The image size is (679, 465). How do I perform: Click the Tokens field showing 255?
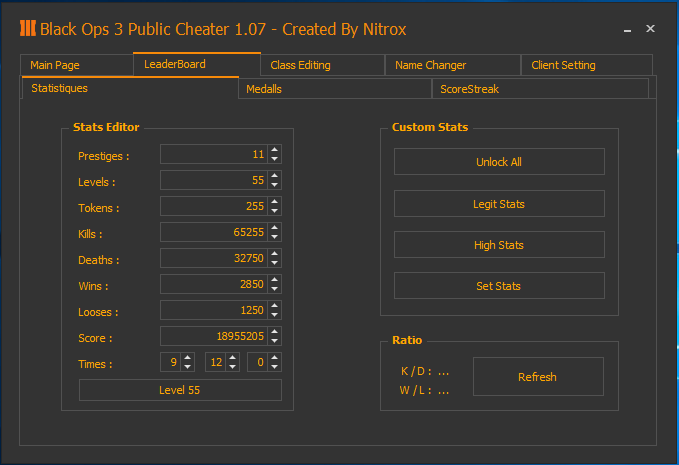tap(214, 206)
